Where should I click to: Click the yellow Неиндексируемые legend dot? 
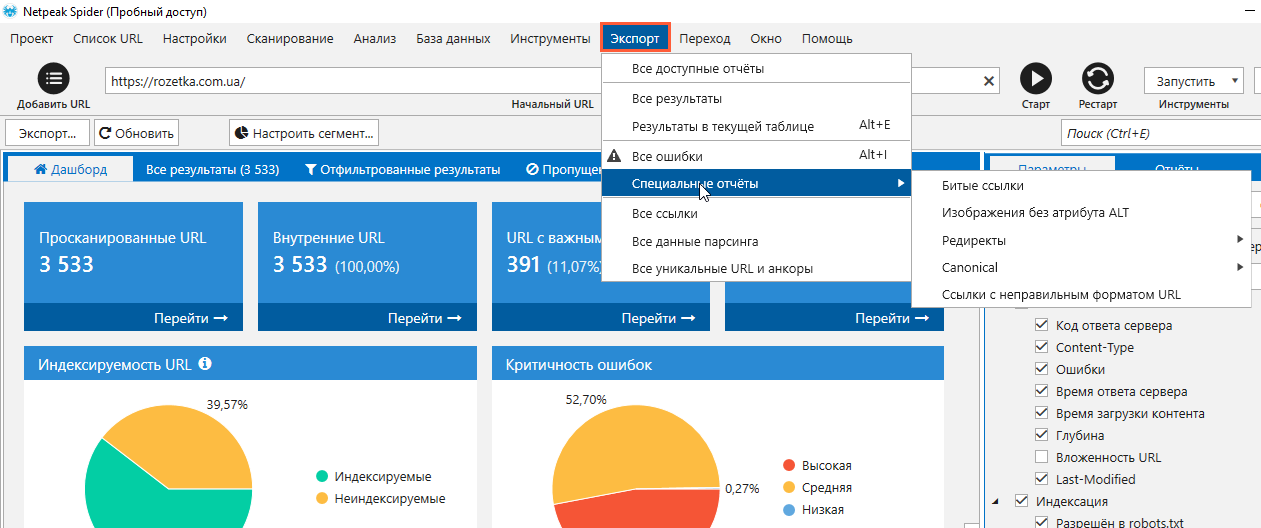322,498
